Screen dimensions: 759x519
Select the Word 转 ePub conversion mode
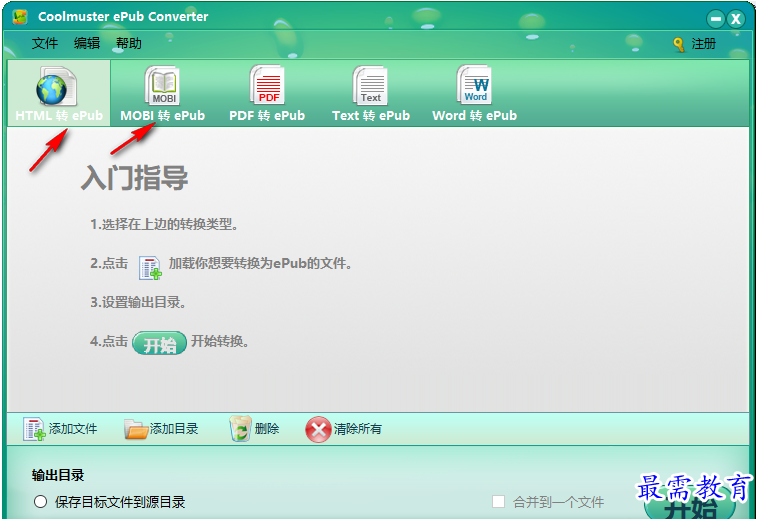[x=474, y=93]
